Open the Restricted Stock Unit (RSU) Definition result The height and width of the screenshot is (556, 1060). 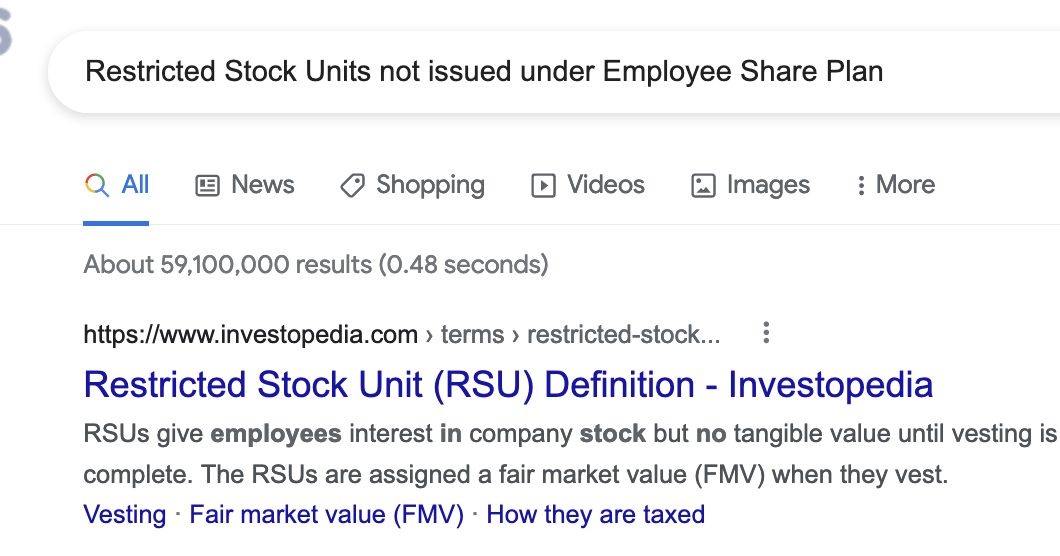click(x=508, y=385)
